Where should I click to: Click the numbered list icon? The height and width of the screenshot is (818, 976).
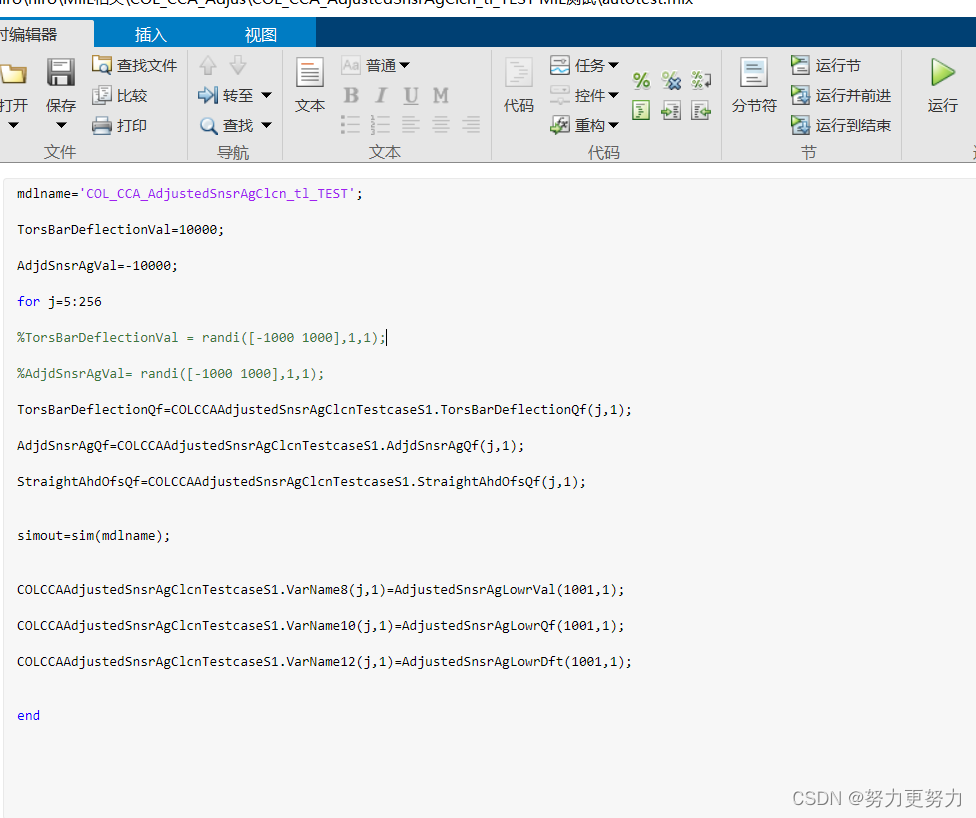(380, 125)
